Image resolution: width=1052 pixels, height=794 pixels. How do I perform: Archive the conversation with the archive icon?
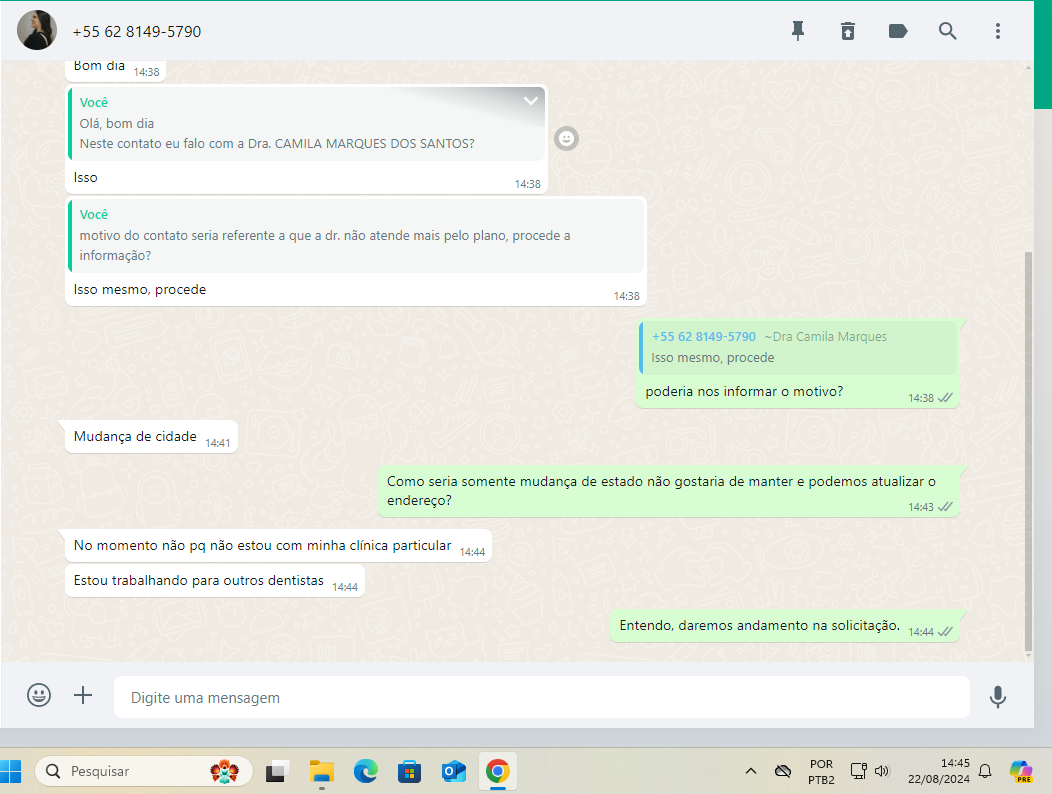848,31
